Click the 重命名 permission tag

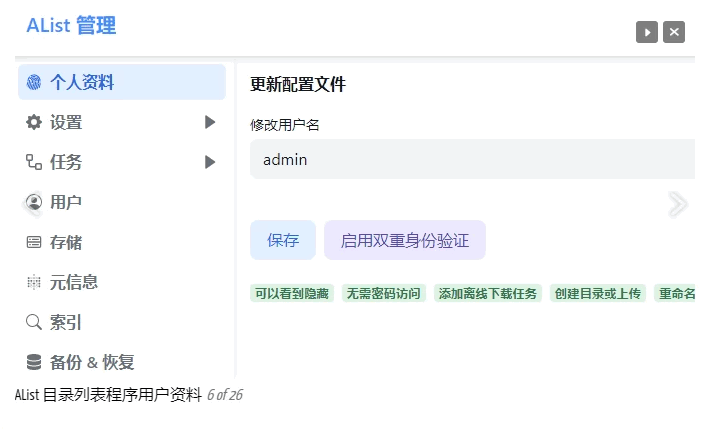point(675,293)
